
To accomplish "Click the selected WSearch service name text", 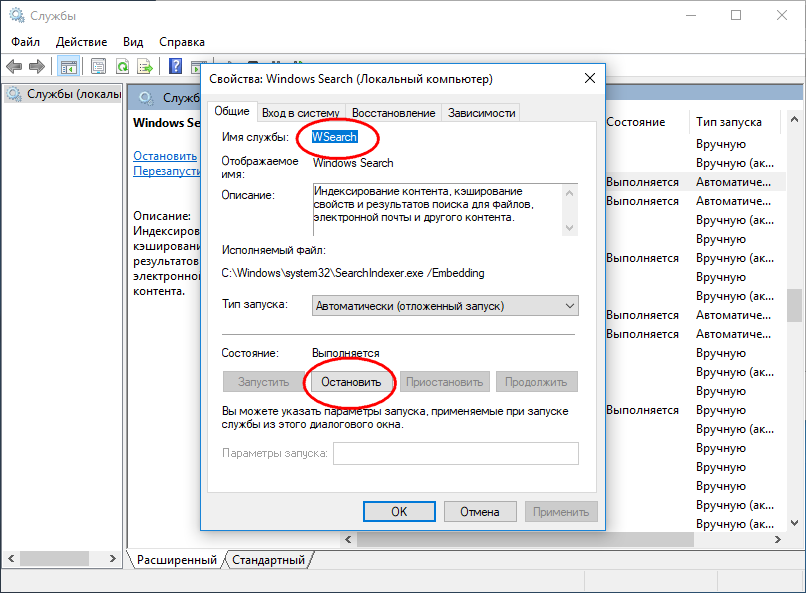I will coord(335,137).
